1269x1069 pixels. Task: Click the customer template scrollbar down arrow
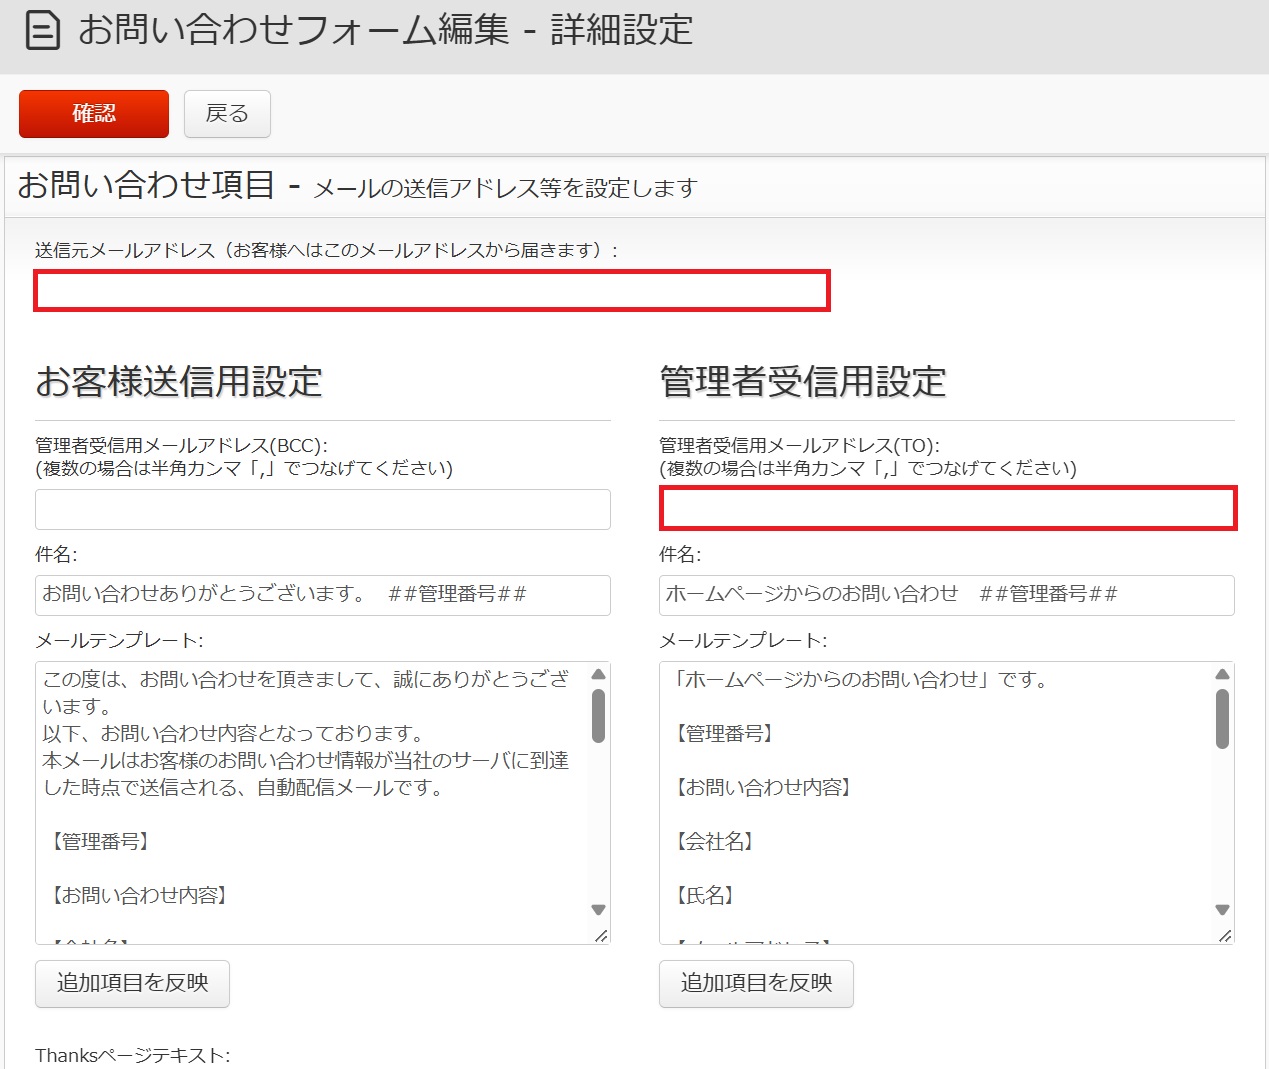click(598, 910)
